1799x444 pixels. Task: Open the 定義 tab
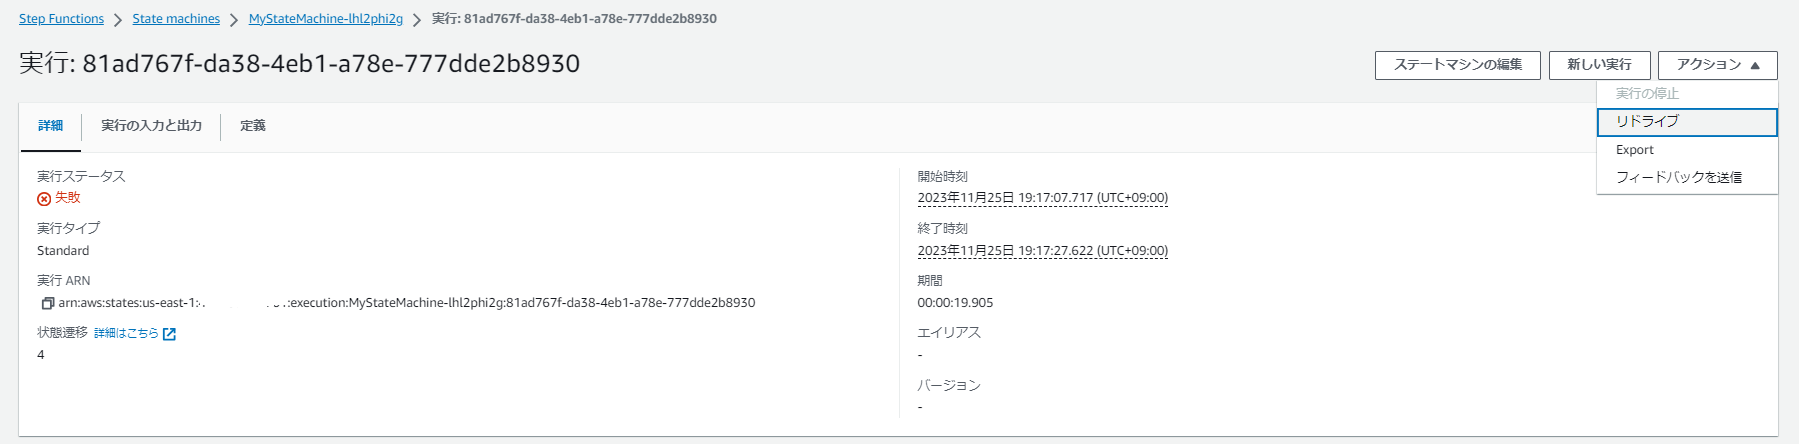coord(253,126)
